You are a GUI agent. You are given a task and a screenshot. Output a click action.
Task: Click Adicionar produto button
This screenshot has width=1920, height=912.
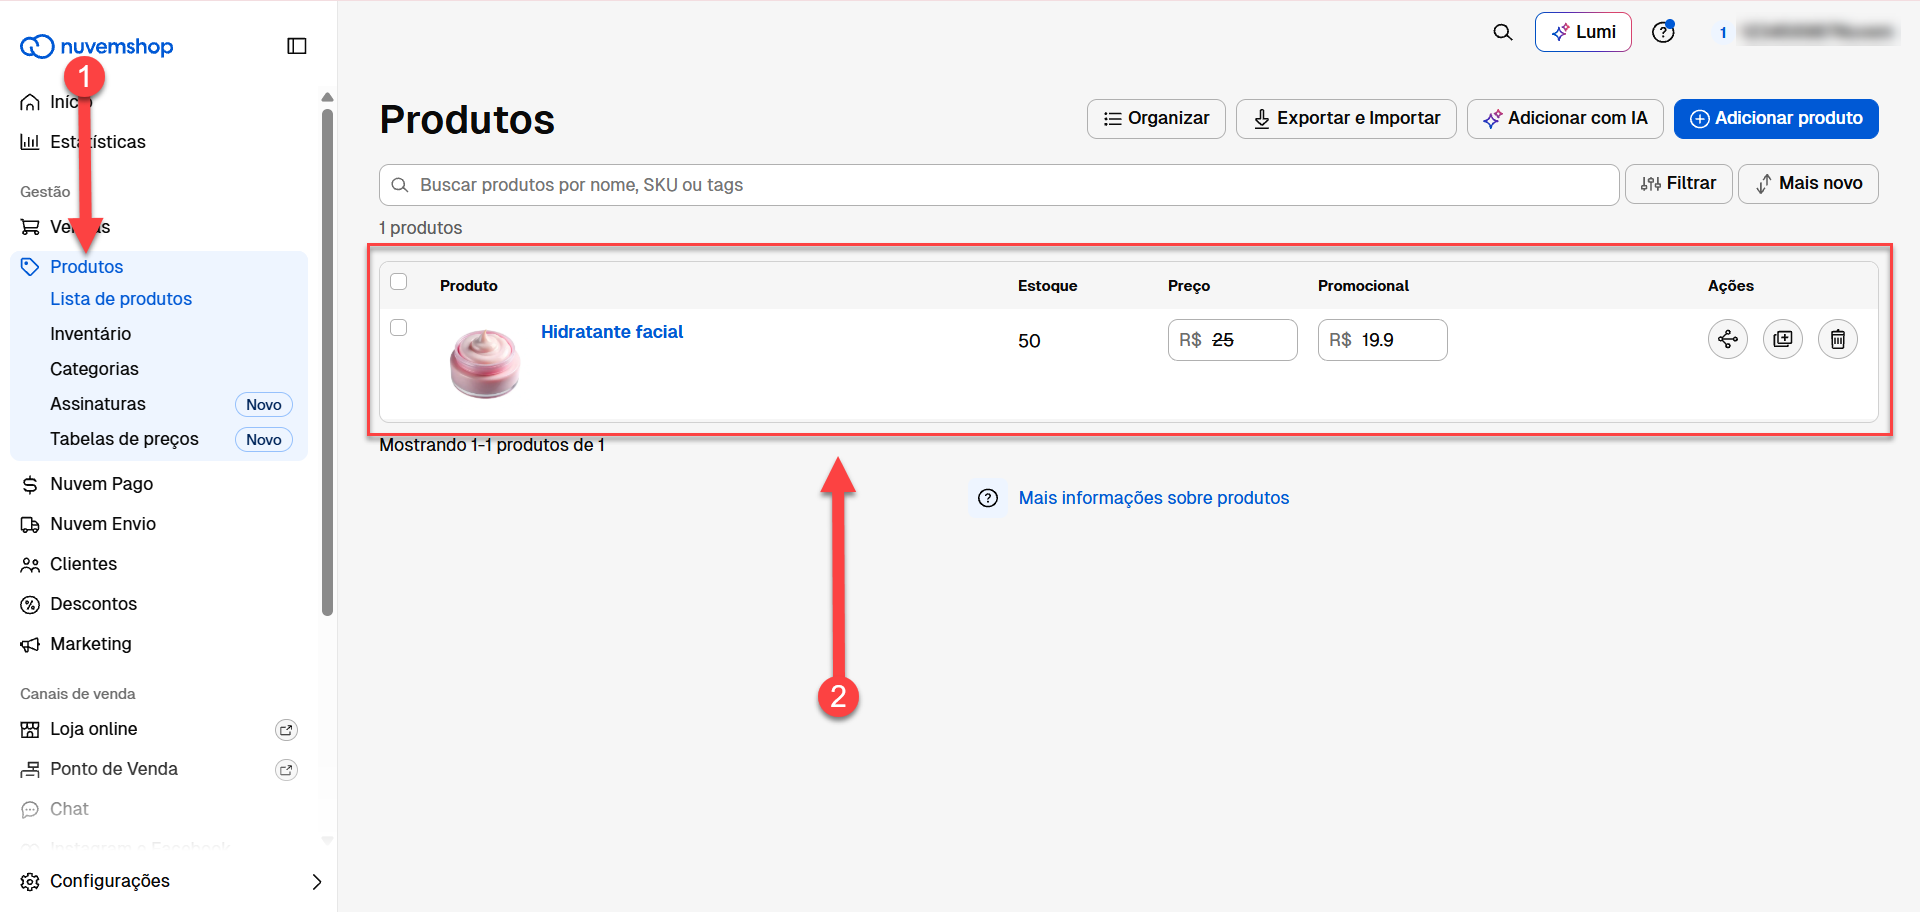pyautogui.click(x=1776, y=119)
